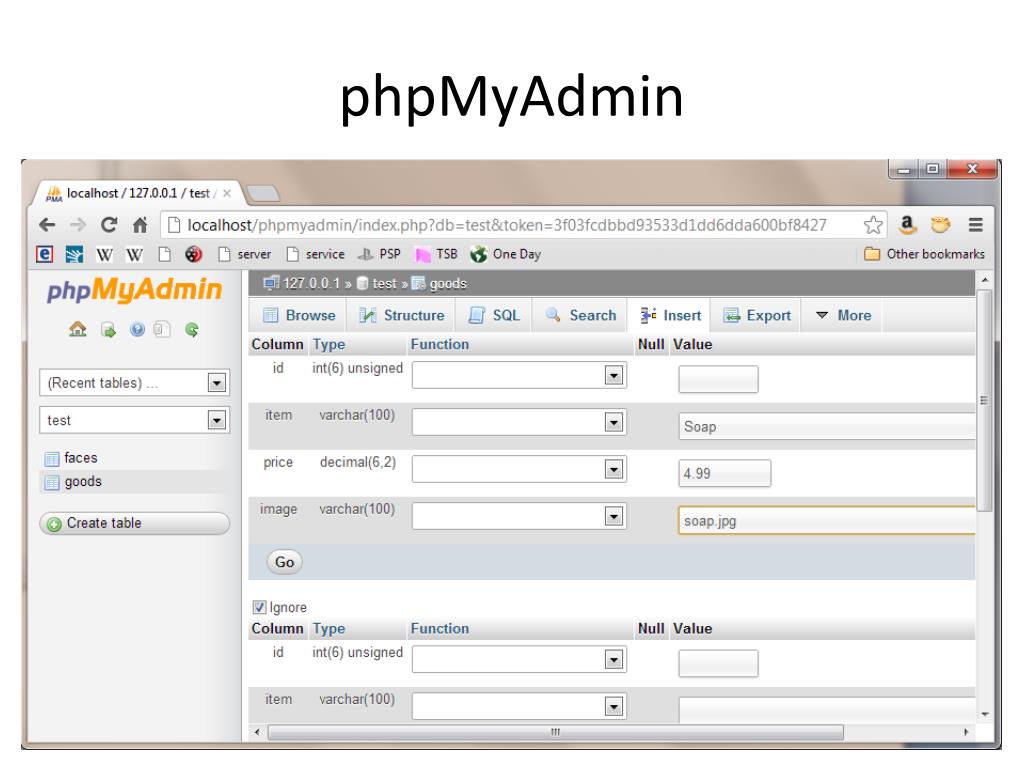Open the second Wikipedia W bookmark
The width and height of the screenshot is (1024, 768).
[135, 255]
